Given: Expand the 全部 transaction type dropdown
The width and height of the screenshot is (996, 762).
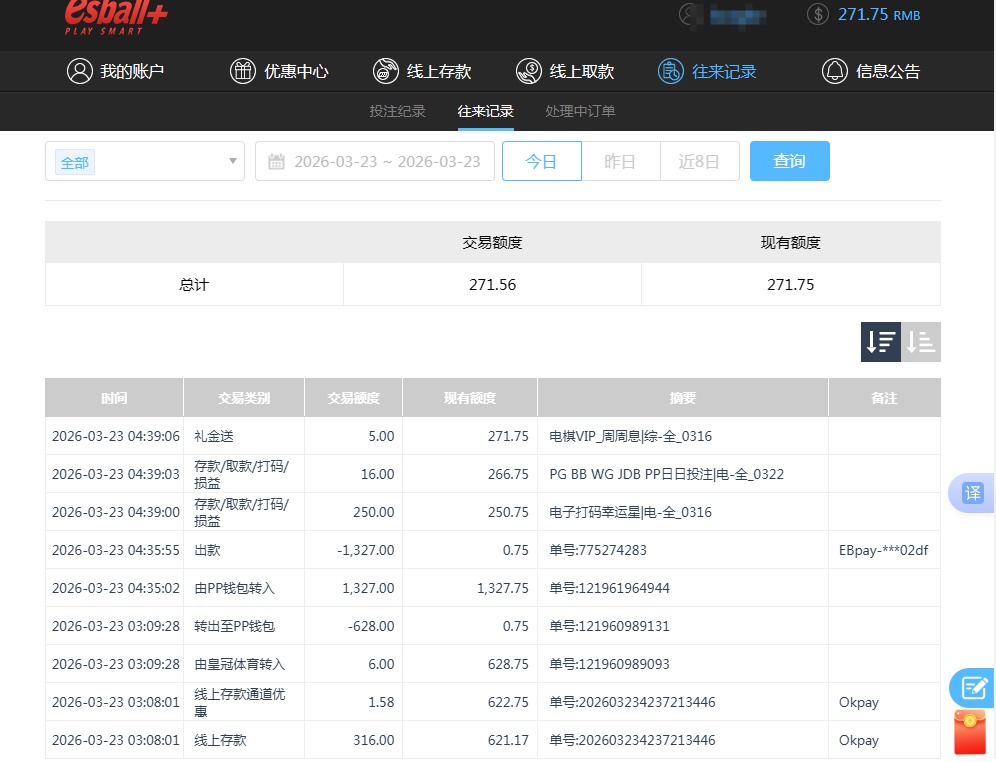Looking at the screenshot, I should pos(144,161).
